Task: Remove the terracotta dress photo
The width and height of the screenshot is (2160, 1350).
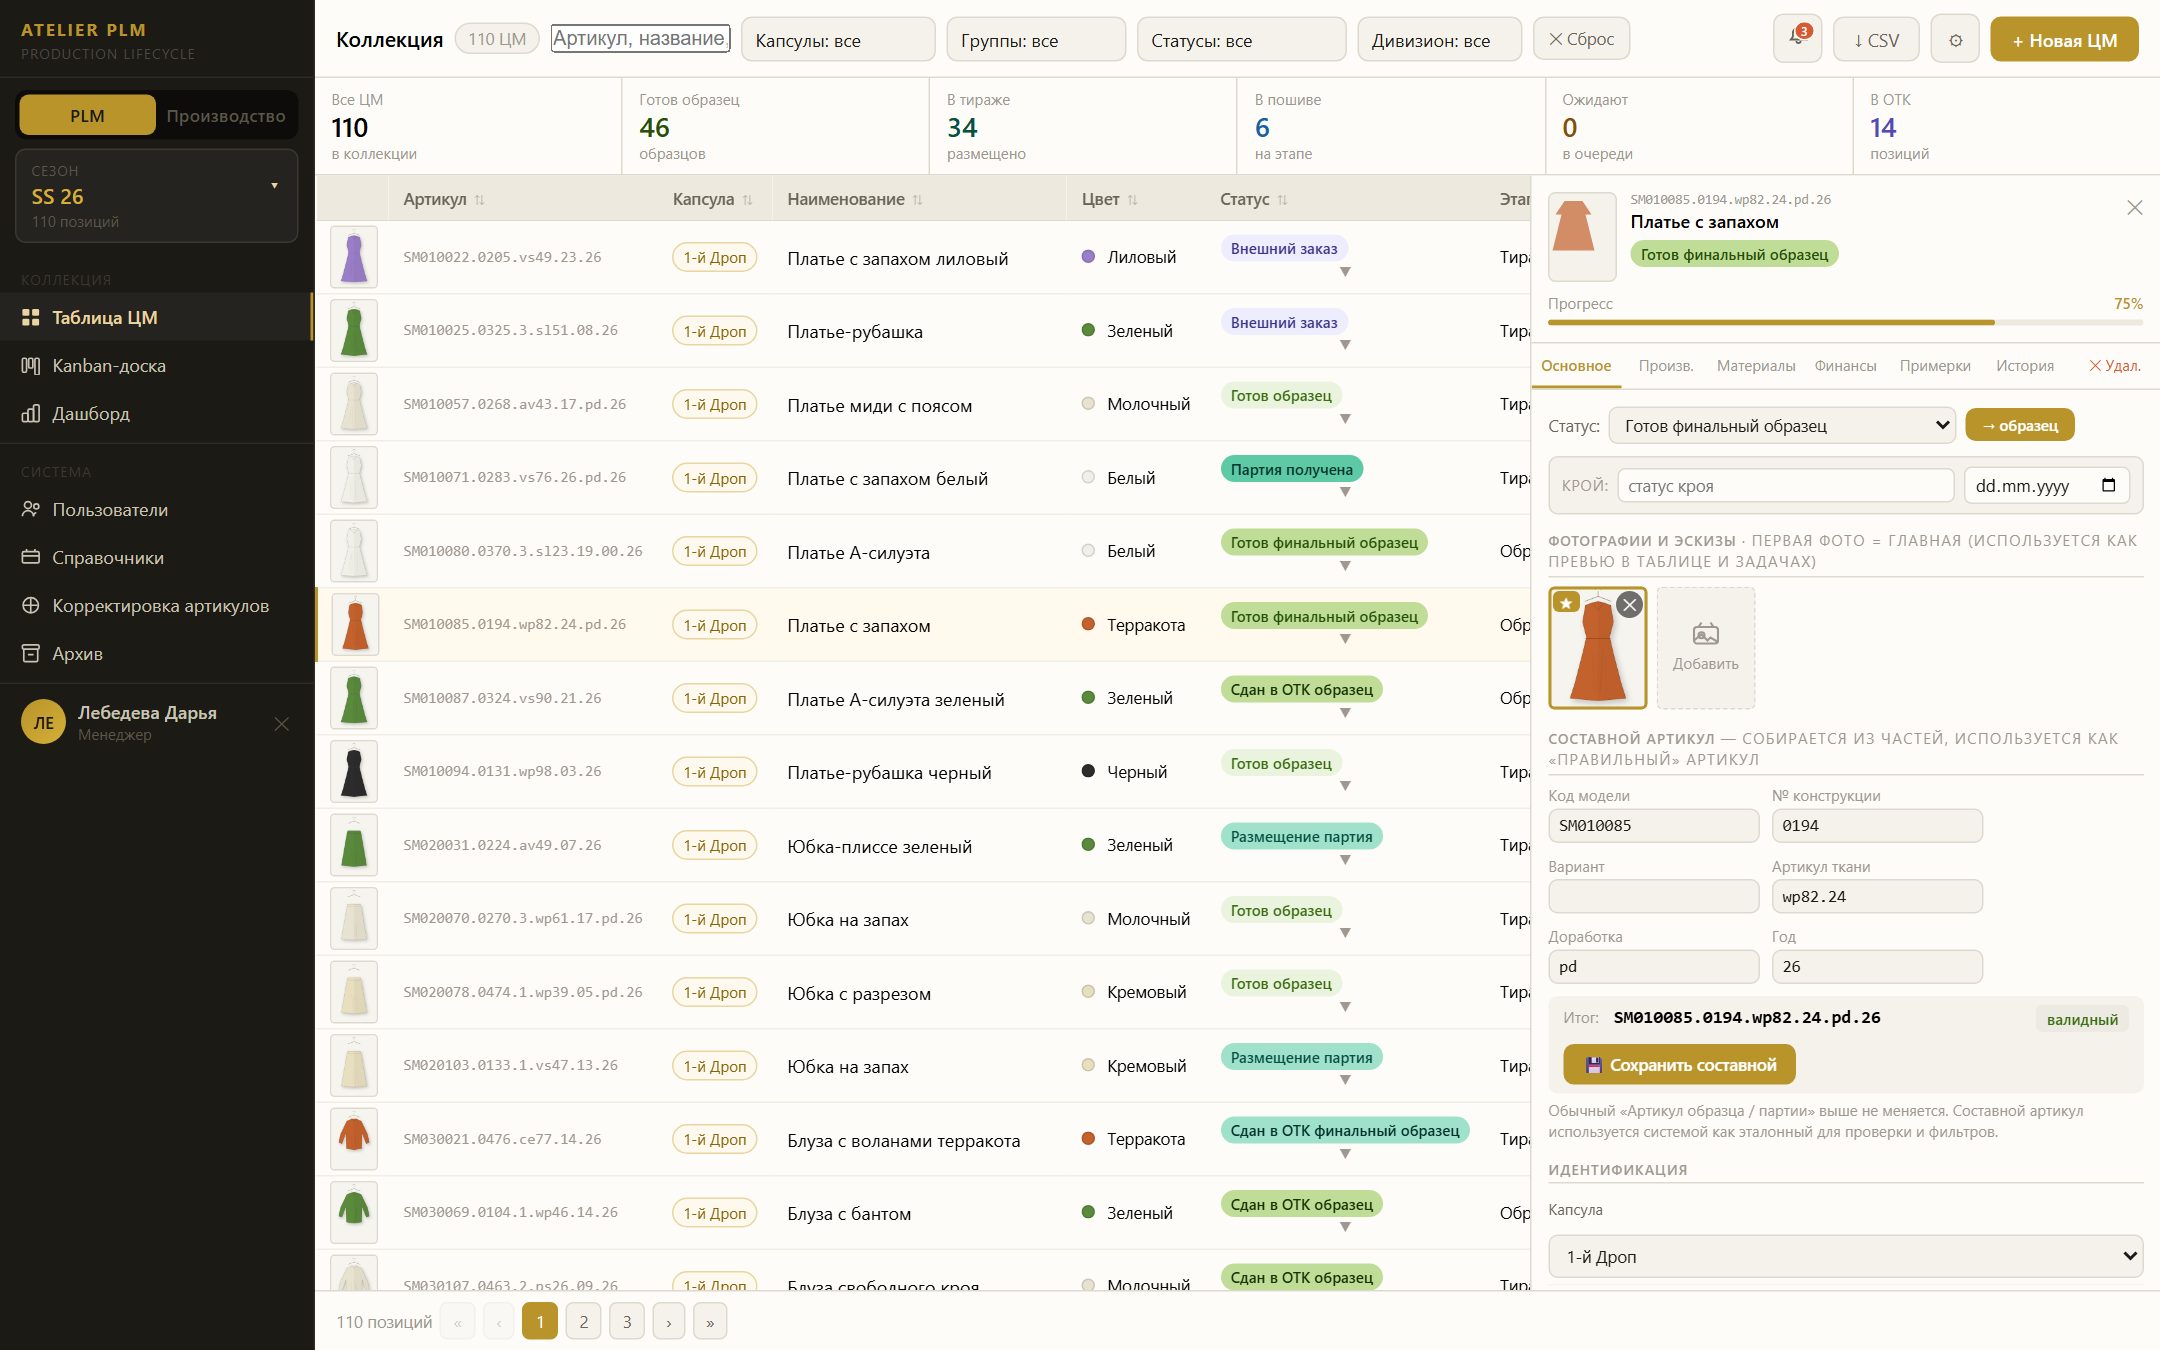Action: [x=1629, y=604]
